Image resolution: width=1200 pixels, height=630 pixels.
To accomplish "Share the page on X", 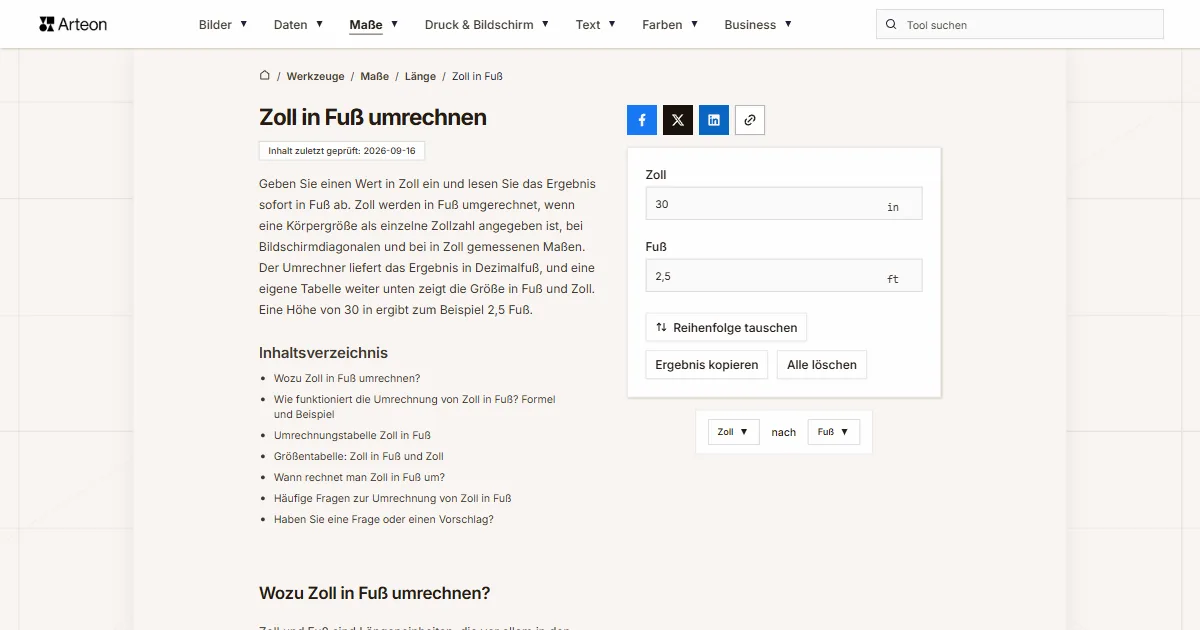I will 678,120.
